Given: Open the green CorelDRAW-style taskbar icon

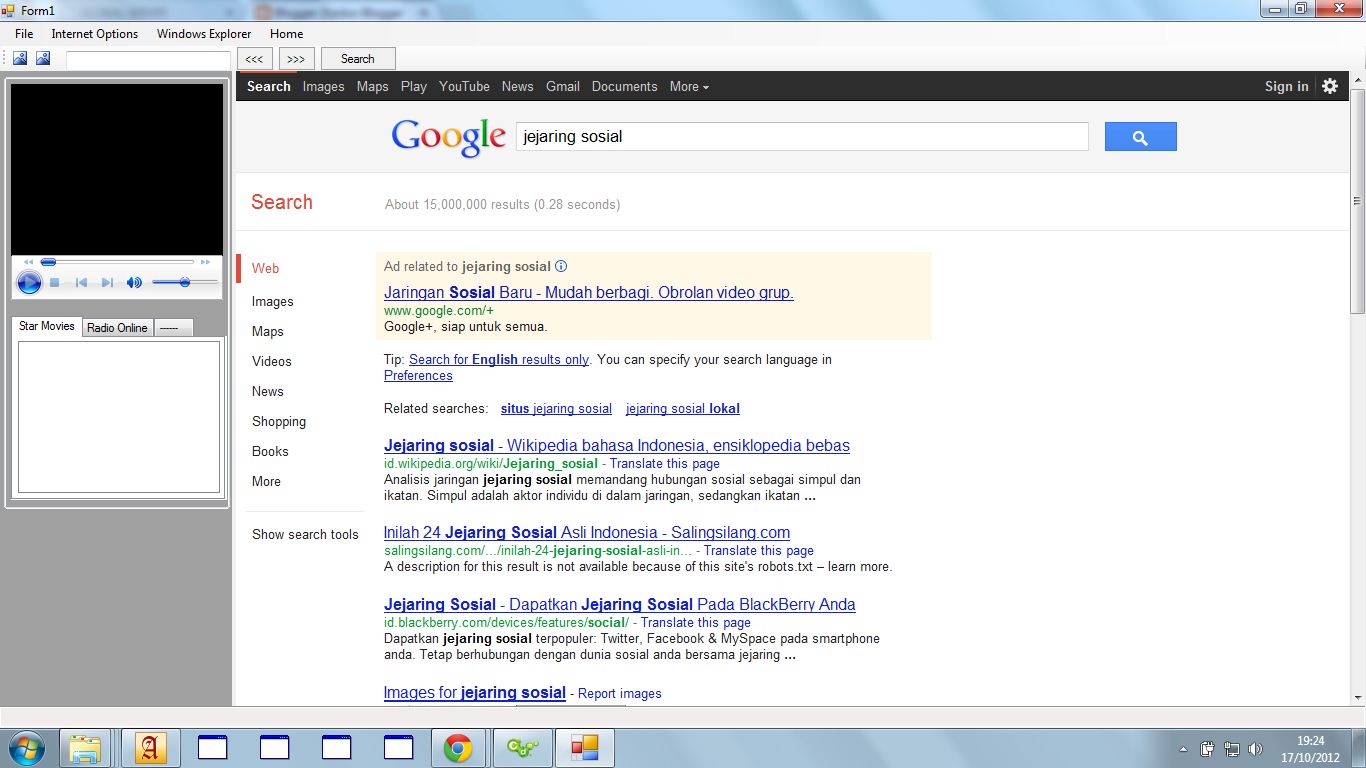Looking at the screenshot, I should pyautogui.click(x=522, y=748).
